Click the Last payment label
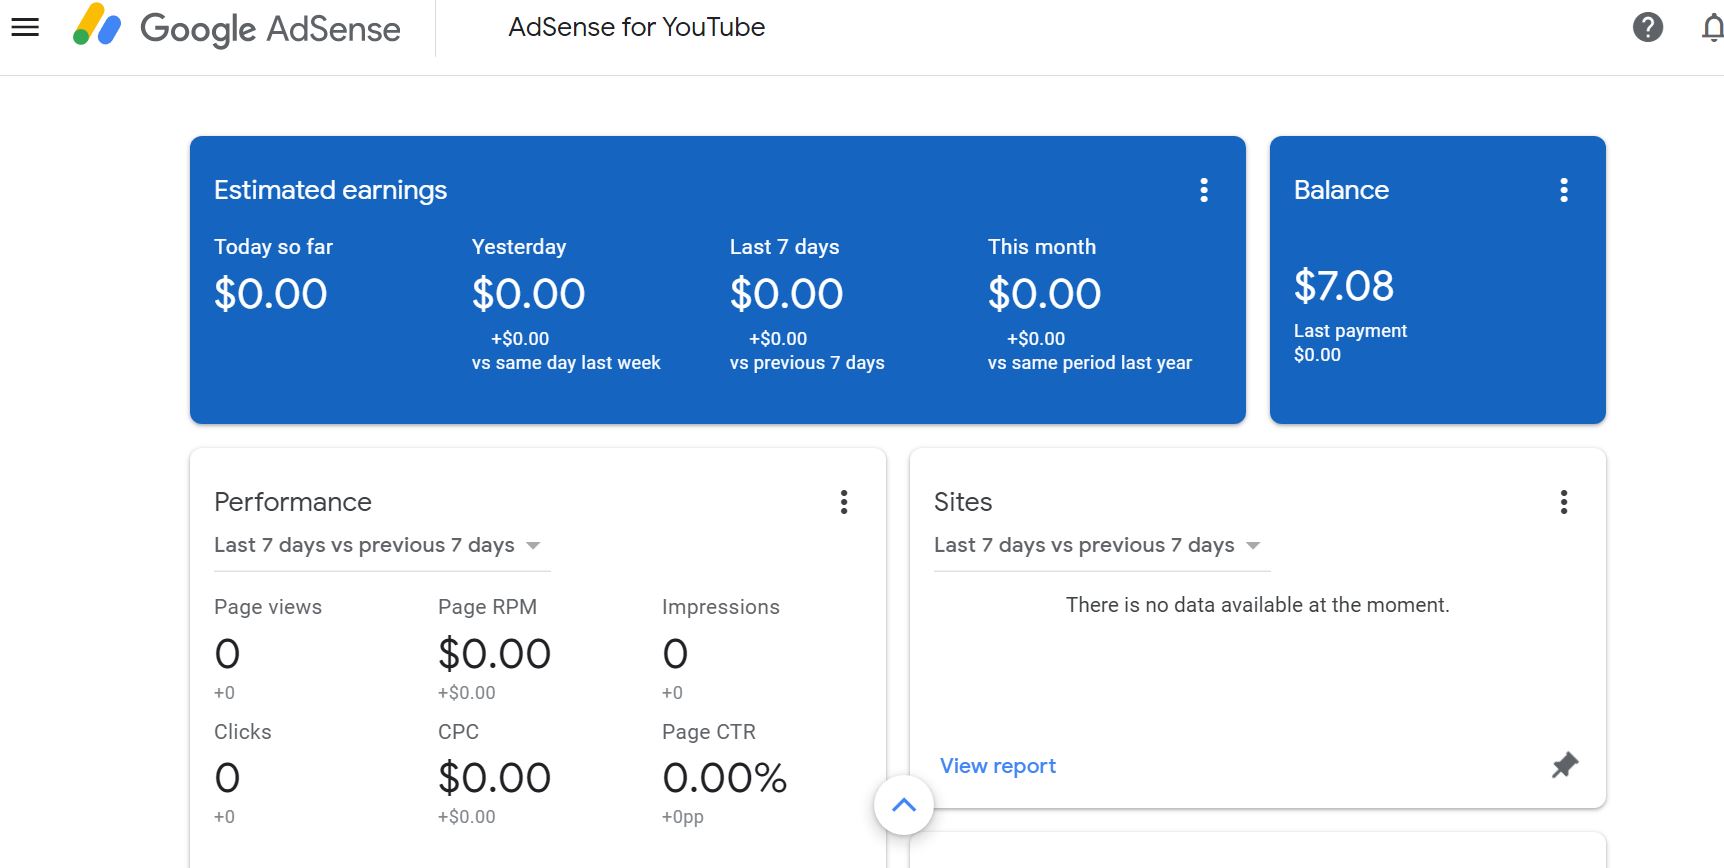1724x868 pixels. tap(1350, 331)
